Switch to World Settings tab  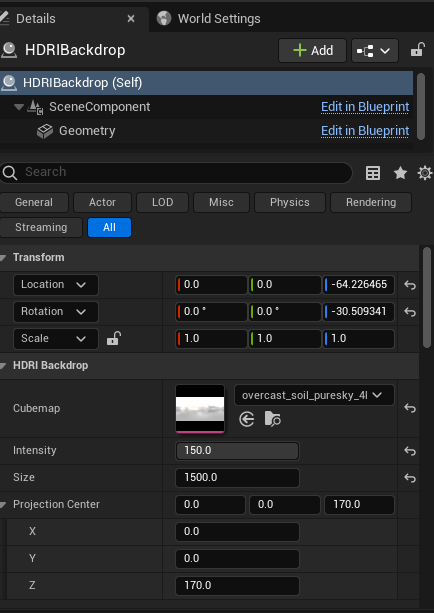[209, 18]
